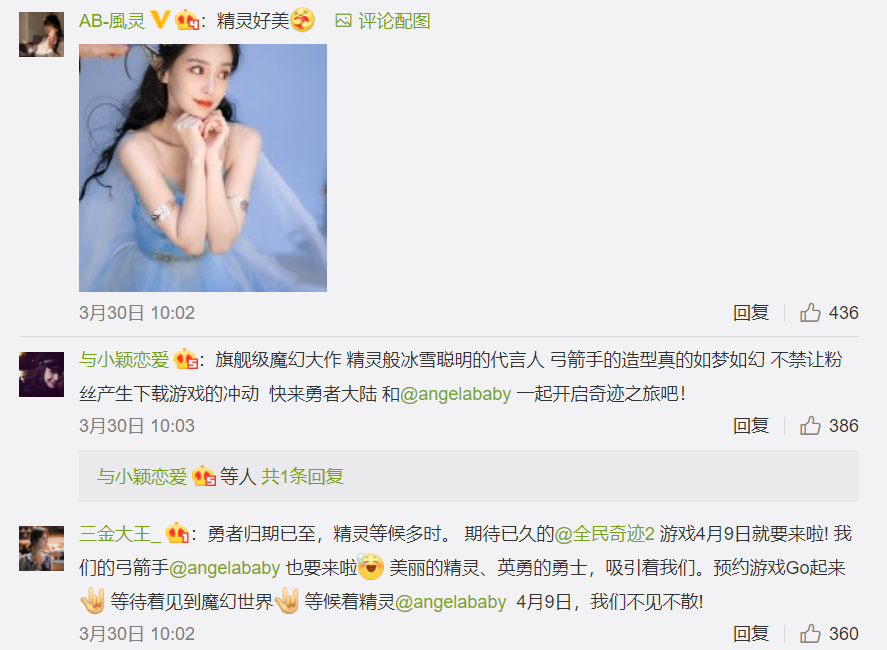Viewport: 887px width, 650px height.
Task: Click the crown badge next to 与小颖恋爱 comment author
Action: pyautogui.click(x=186, y=359)
